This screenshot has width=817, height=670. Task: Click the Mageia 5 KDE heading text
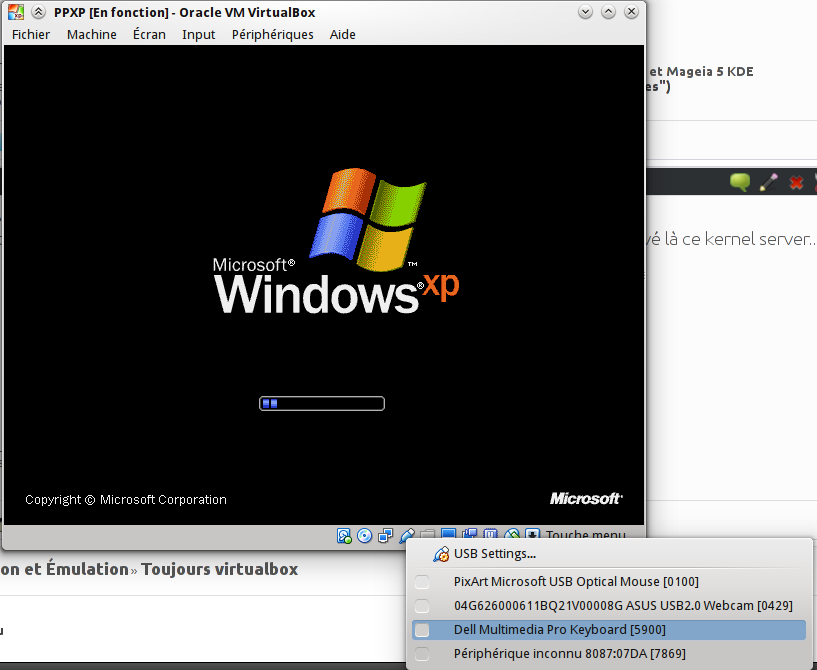pos(710,71)
